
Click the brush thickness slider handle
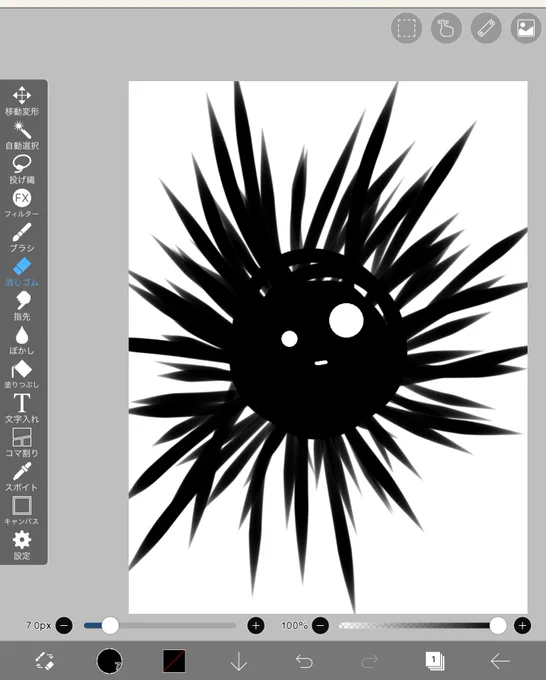[x=110, y=625]
